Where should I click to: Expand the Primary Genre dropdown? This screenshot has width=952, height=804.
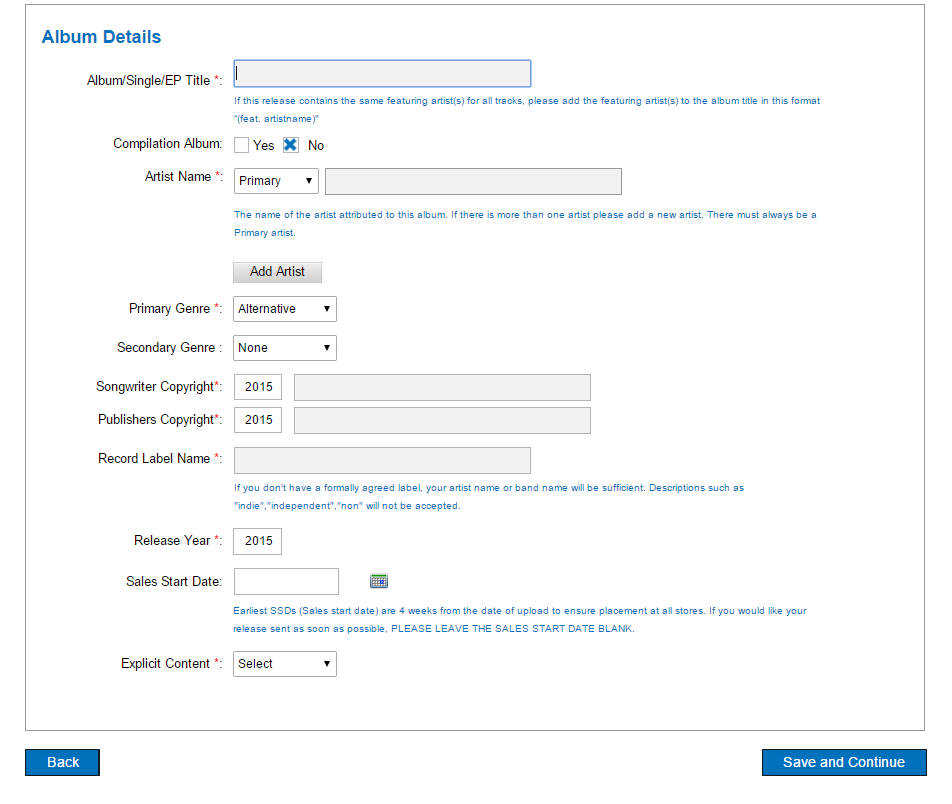[285, 309]
